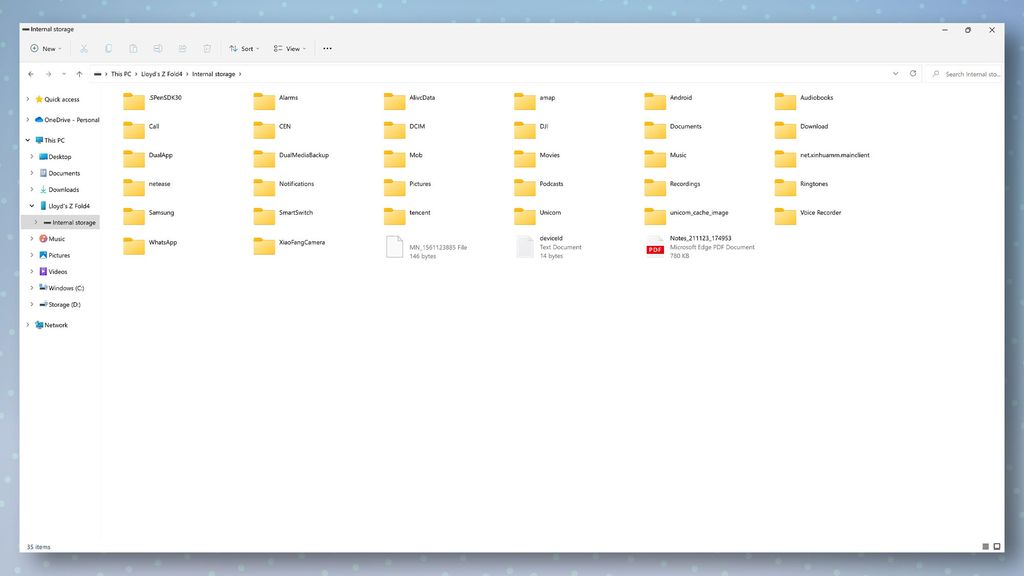Click the Paste icon in the toolbar

click(132, 48)
